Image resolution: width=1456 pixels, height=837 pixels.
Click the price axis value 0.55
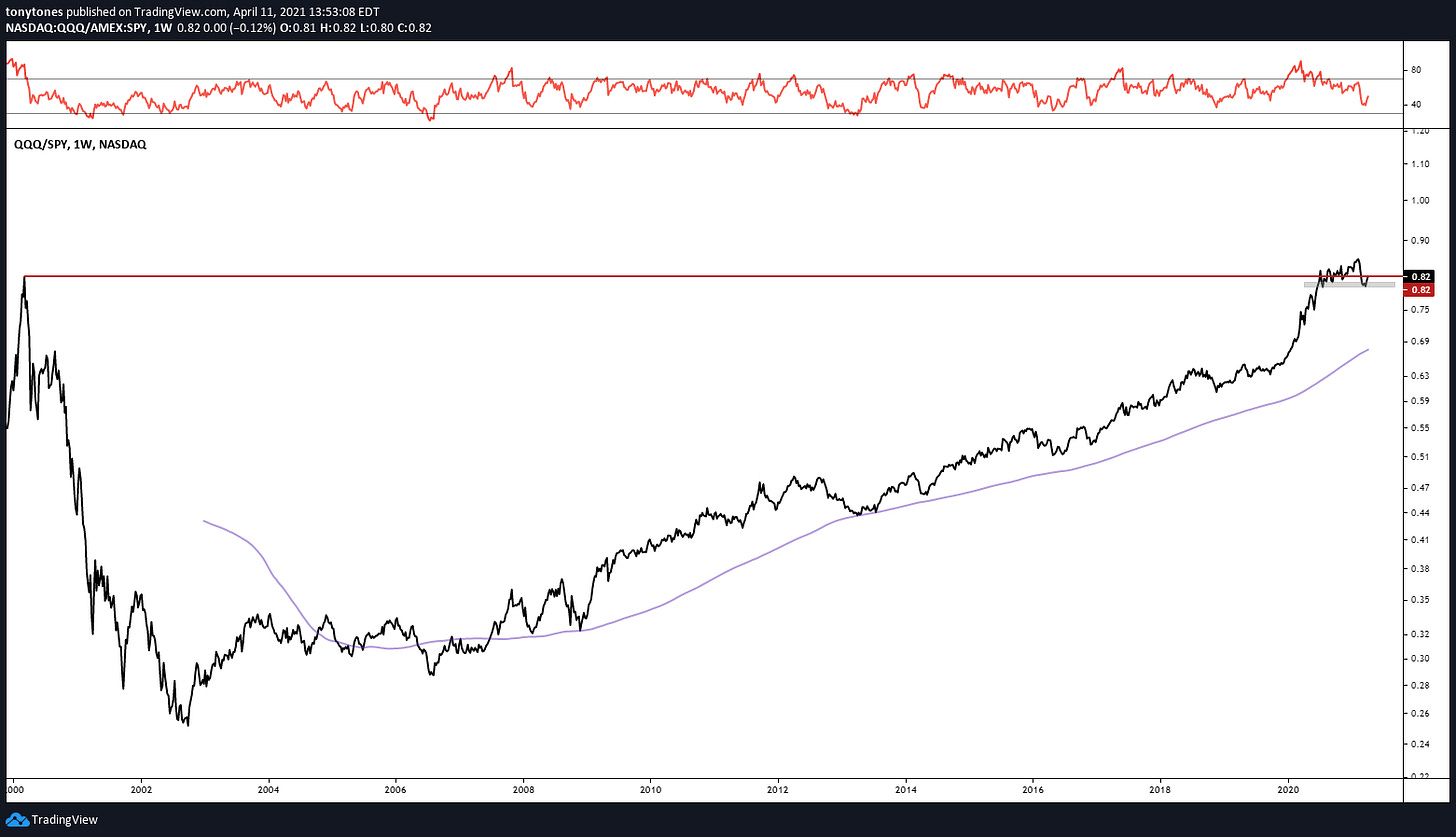coord(1419,428)
